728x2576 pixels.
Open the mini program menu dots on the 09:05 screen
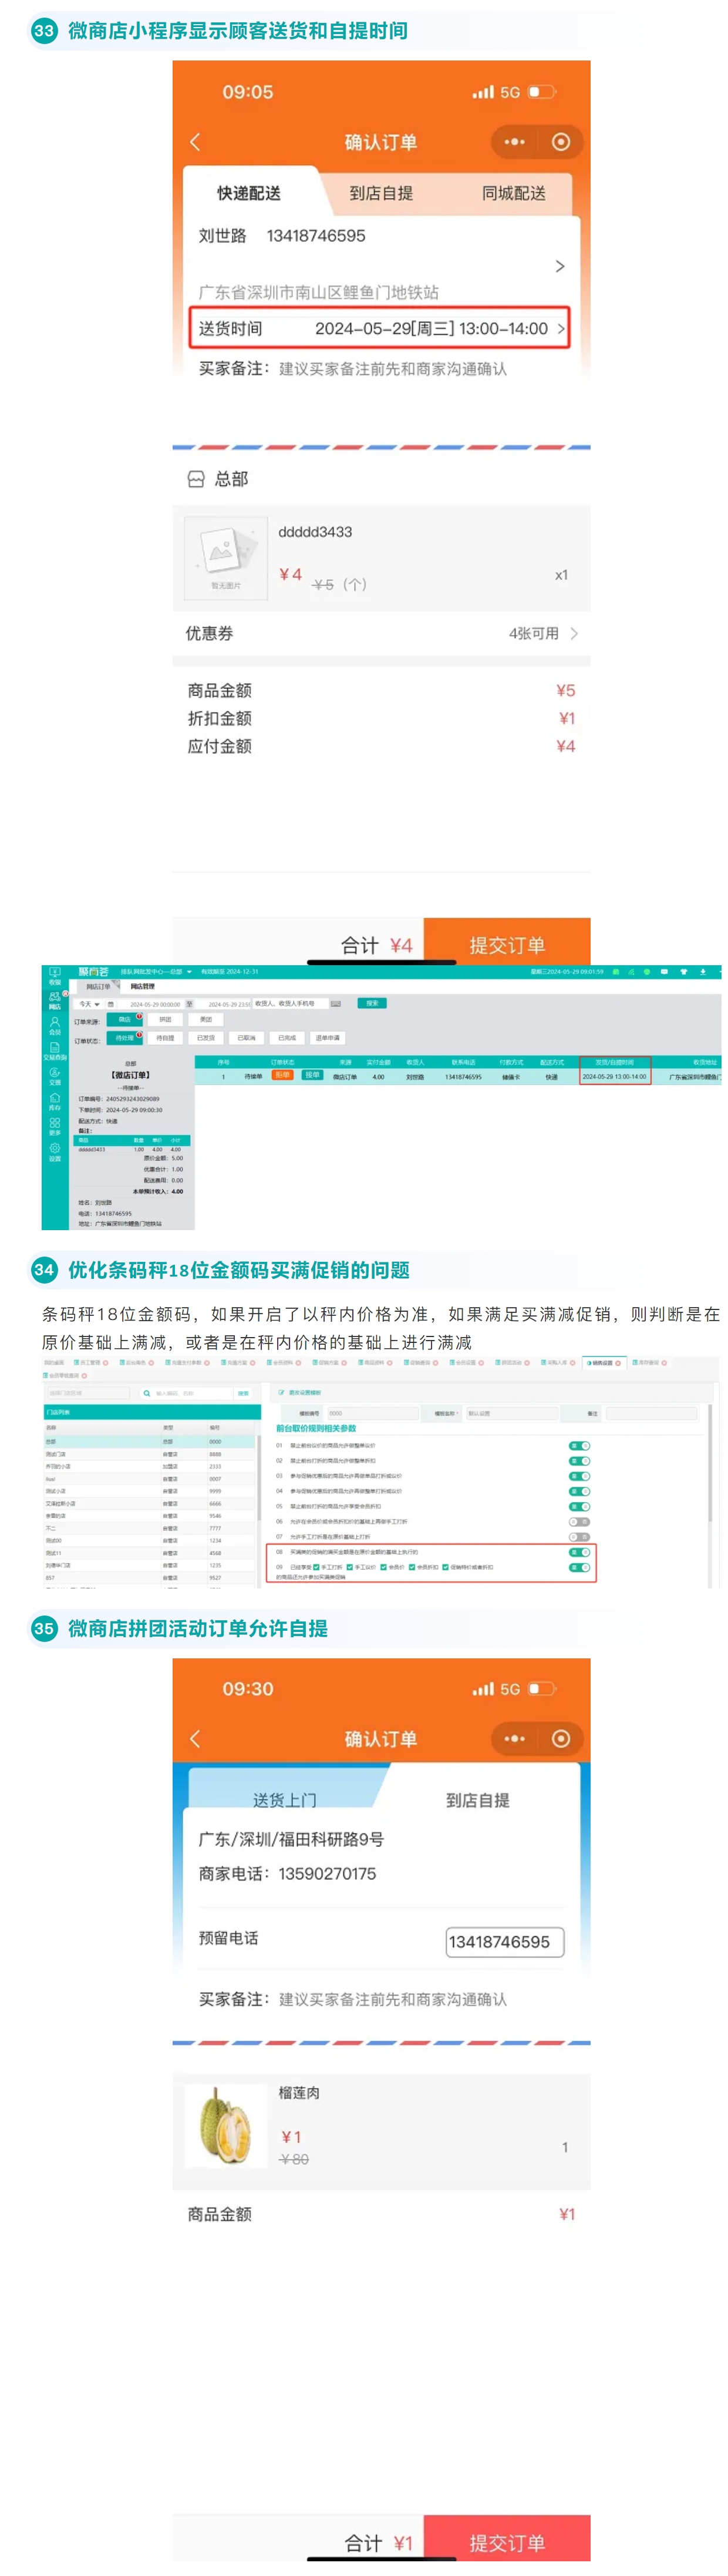[x=514, y=142]
